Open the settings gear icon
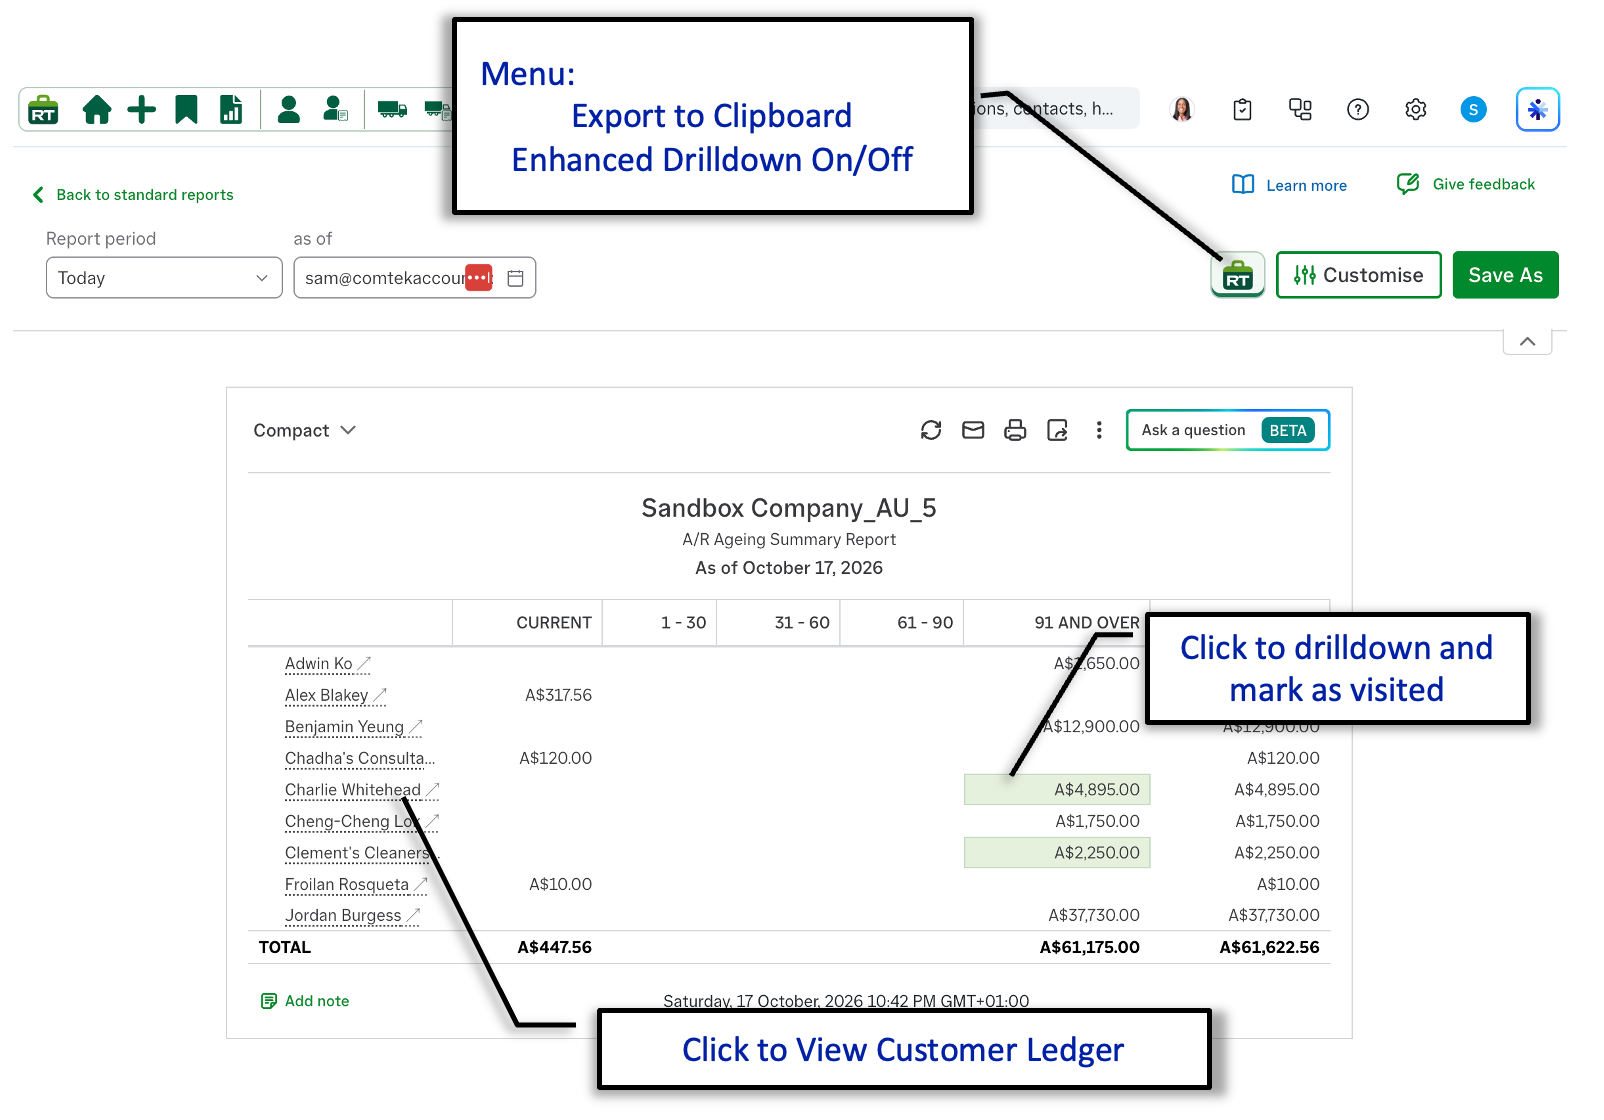Screen dimensions: 1604x1120 [x=1415, y=109]
